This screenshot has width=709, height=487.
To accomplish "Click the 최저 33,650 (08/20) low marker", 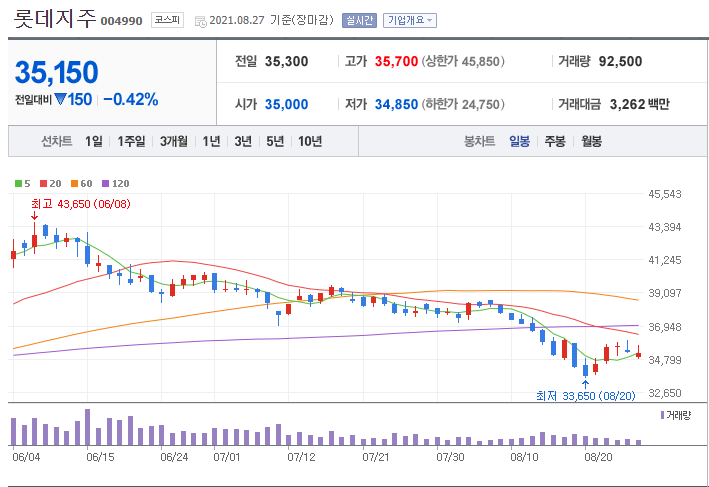I will pos(586,396).
